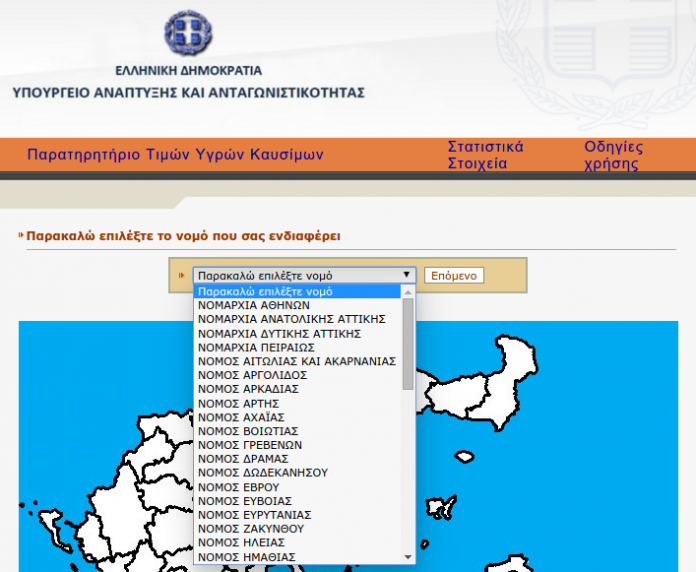Click the Επόμενο button

coord(454,276)
